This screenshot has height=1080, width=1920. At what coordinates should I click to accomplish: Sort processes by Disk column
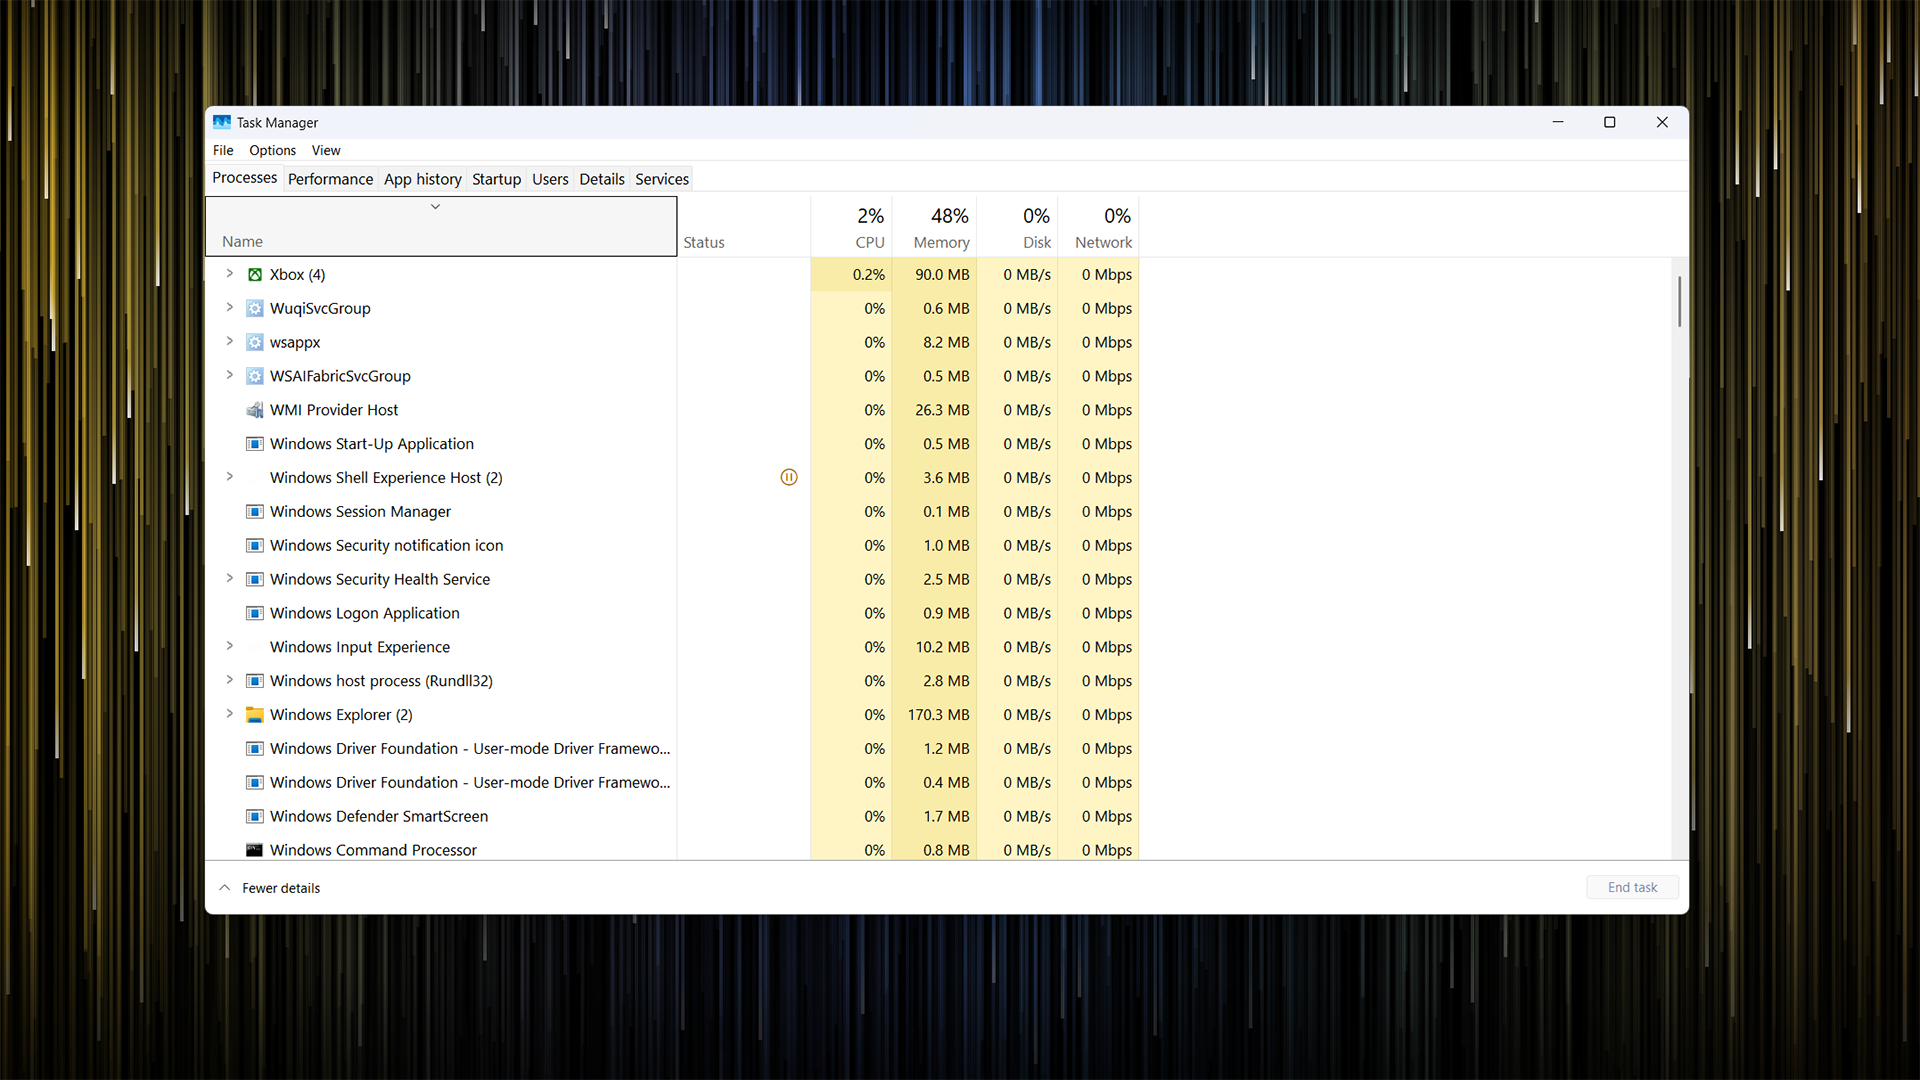coord(1017,227)
